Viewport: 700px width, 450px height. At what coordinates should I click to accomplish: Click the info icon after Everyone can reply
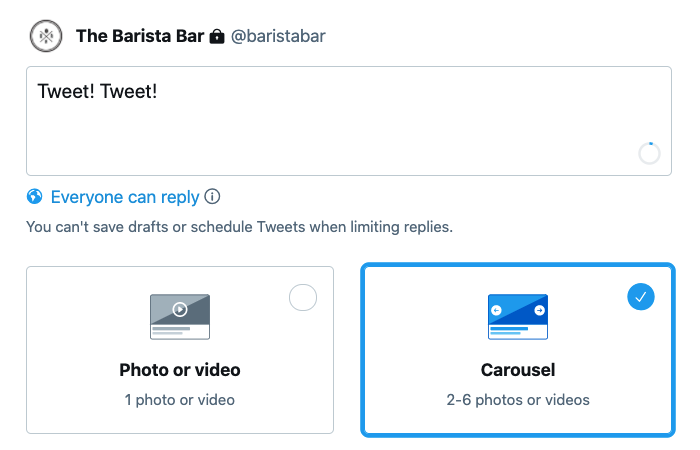coord(212,196)
